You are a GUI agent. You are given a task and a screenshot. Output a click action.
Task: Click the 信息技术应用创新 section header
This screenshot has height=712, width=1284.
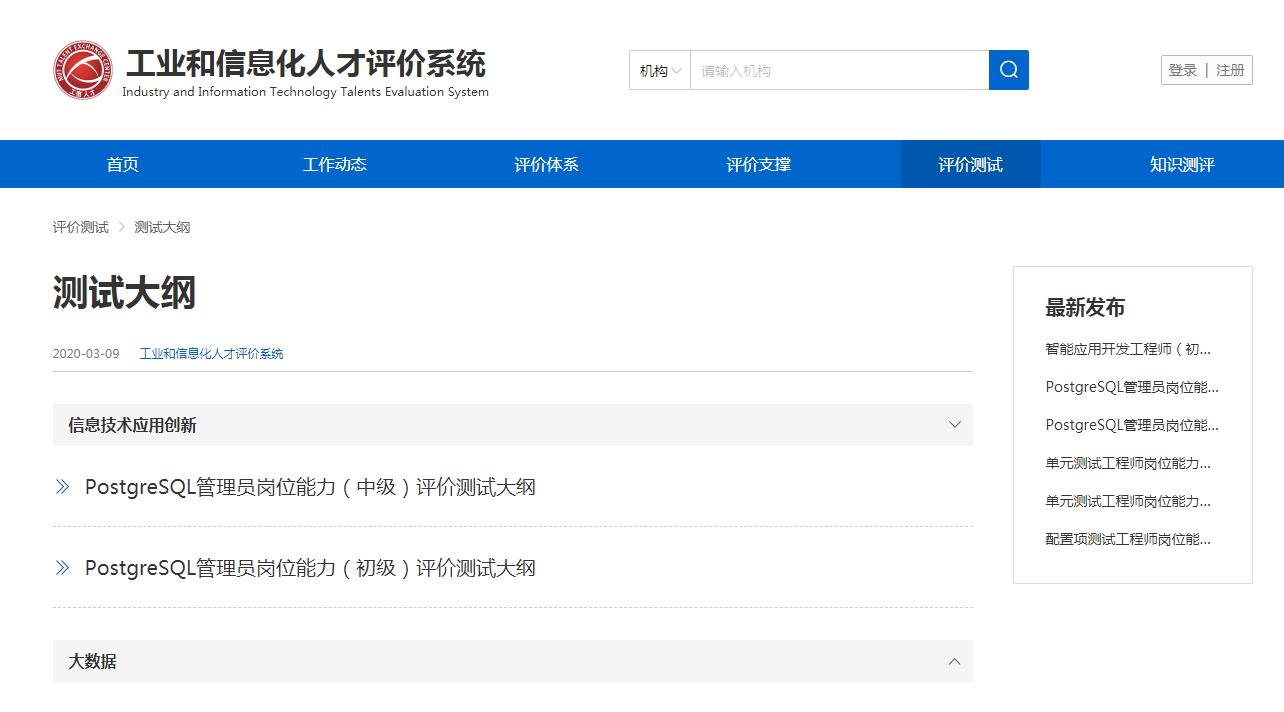tap(513, 425)
